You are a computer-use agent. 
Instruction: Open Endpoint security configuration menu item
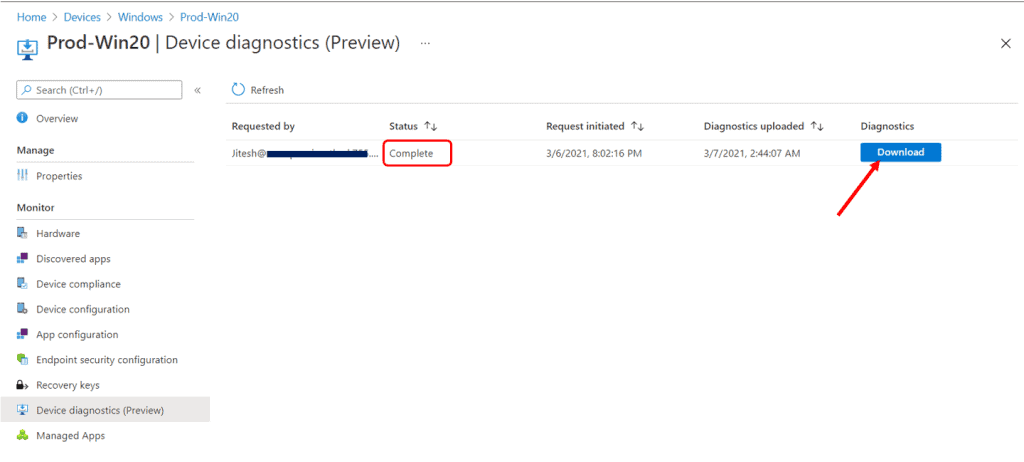(x=105, y=359)
